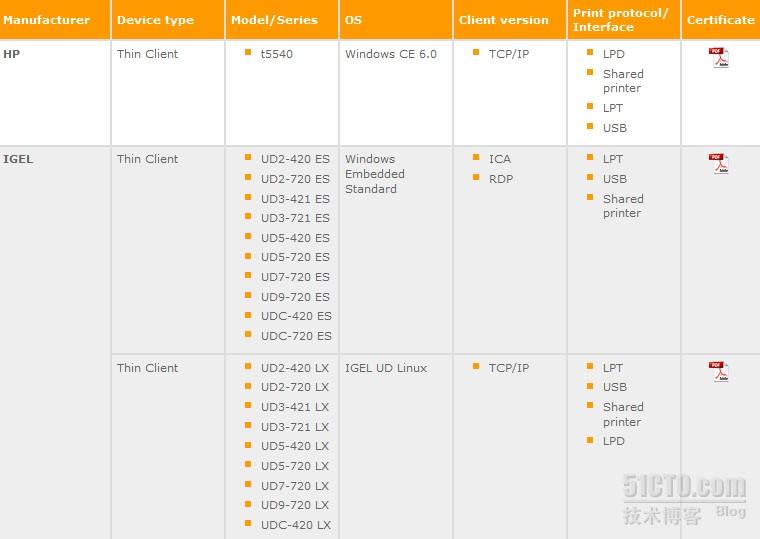The image size is (760, 539).
Task: Click the UDC-420 LX model entry
Action: coord(296,525)
